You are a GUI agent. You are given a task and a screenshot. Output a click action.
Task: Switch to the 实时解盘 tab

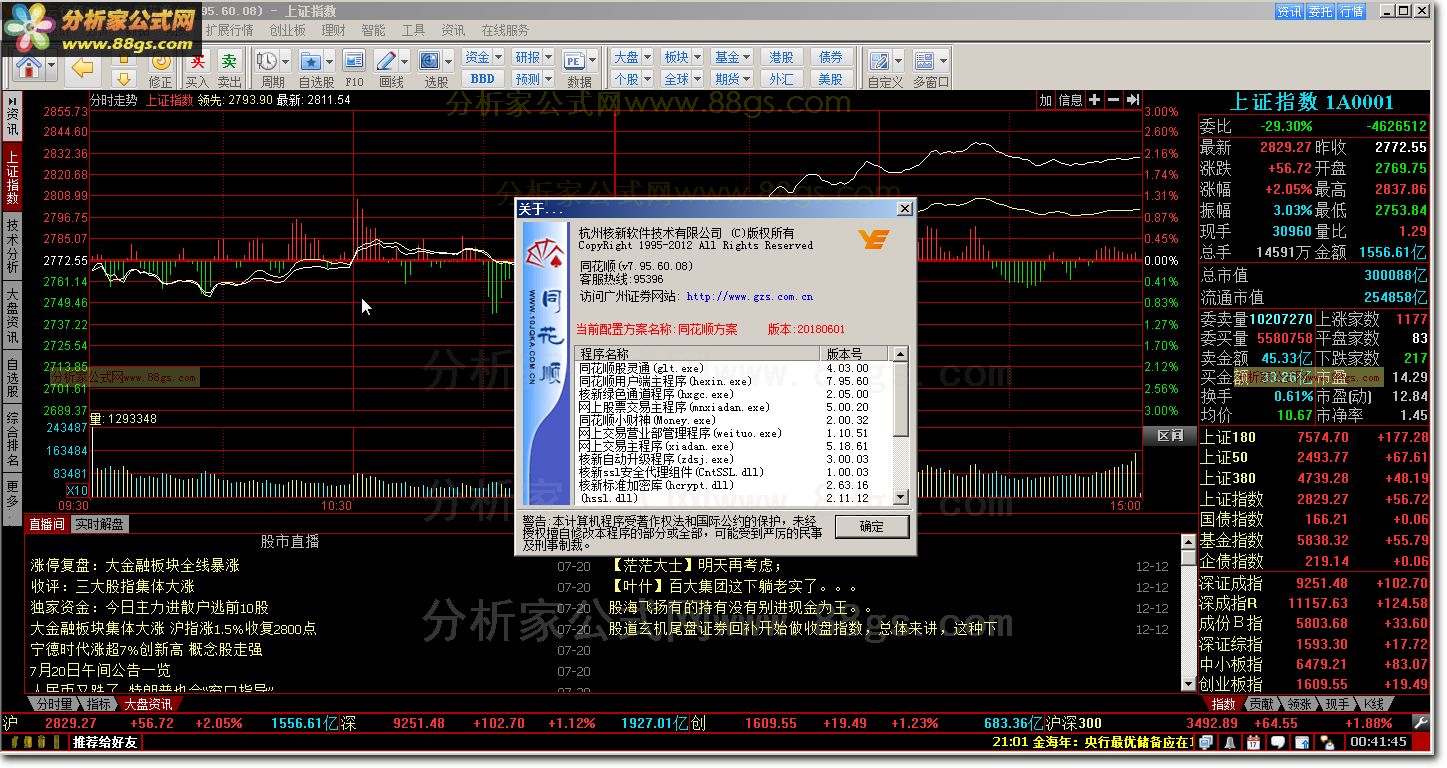point(99,524)
